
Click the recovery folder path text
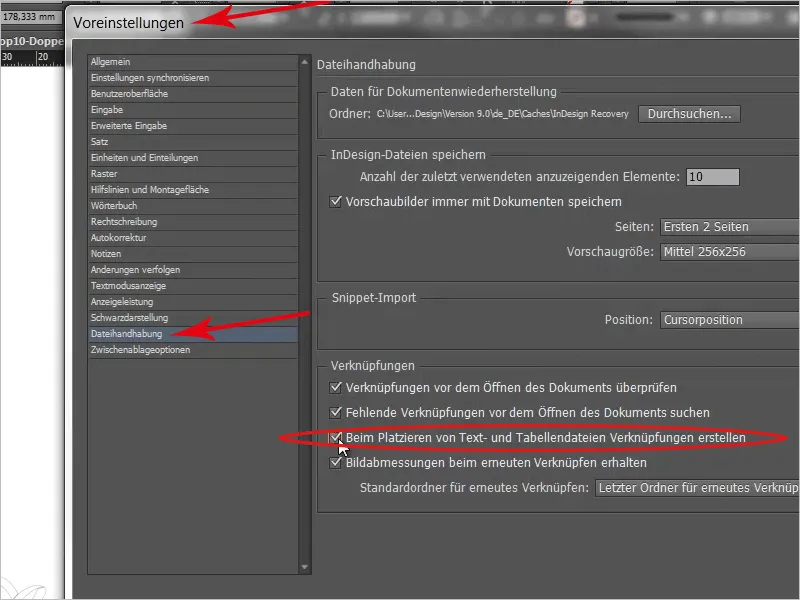[503, 114]
